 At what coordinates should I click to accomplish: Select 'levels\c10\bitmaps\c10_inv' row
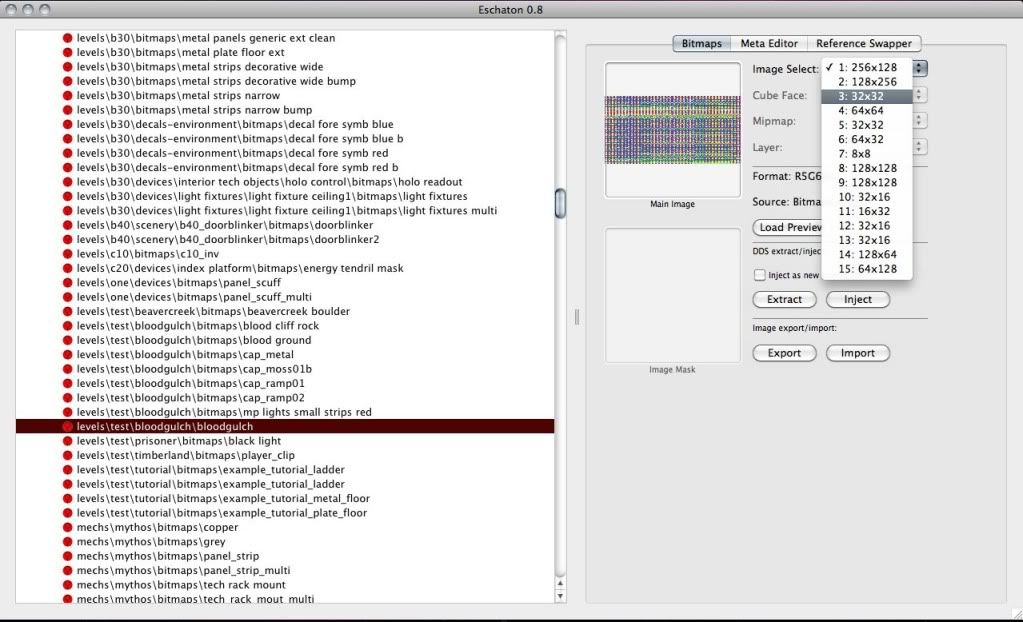click(285, 254)
